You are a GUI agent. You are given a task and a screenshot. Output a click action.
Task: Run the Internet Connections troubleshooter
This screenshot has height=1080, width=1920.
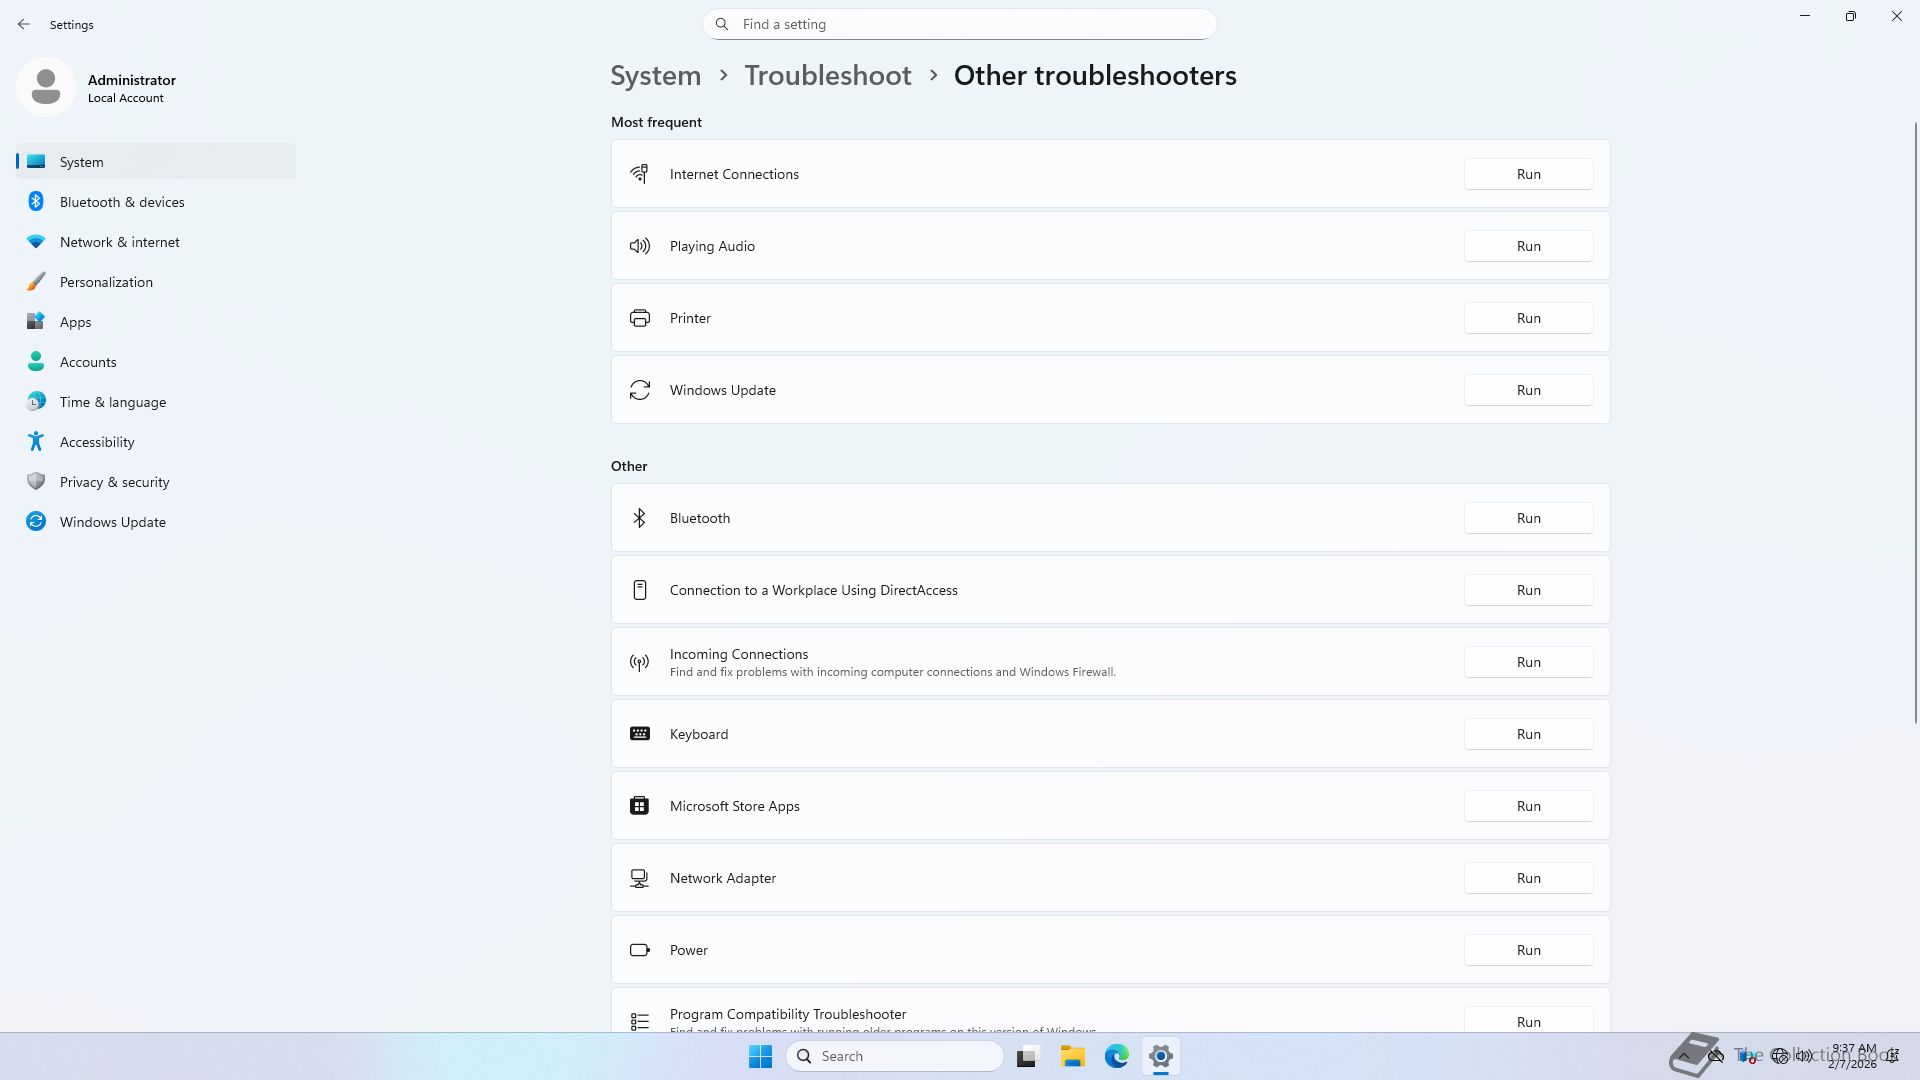pos(1528,174)
